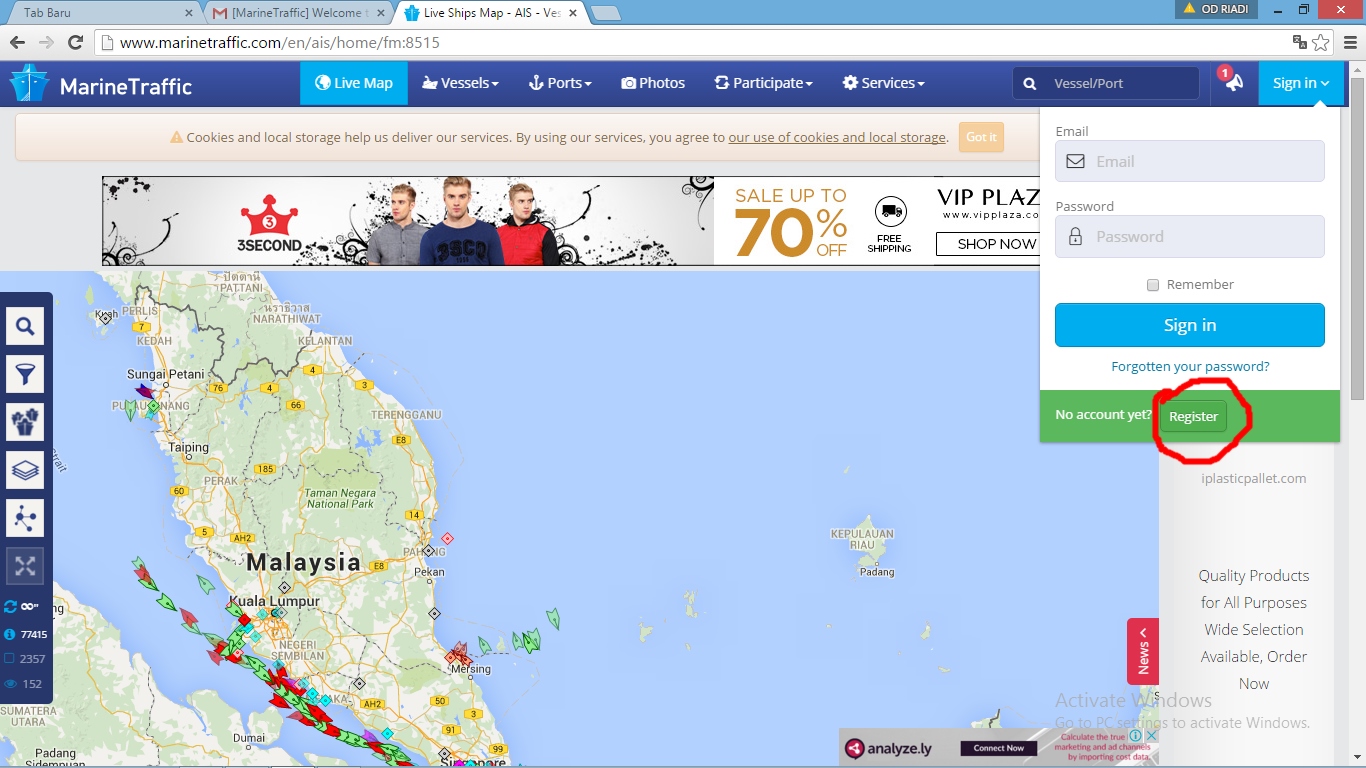Click the magnifier icon in Vessel/Port search
The width and height of the screenshot is (1366, 768).
1030,84
